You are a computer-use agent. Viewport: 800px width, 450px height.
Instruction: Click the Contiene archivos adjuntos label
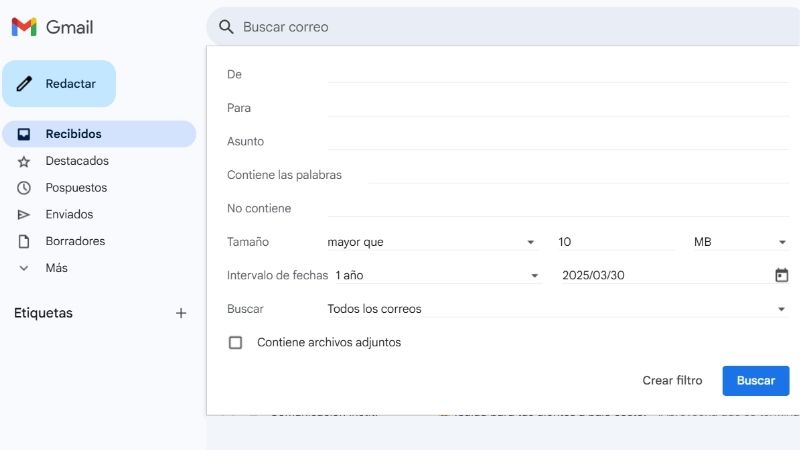pos(329,342)
